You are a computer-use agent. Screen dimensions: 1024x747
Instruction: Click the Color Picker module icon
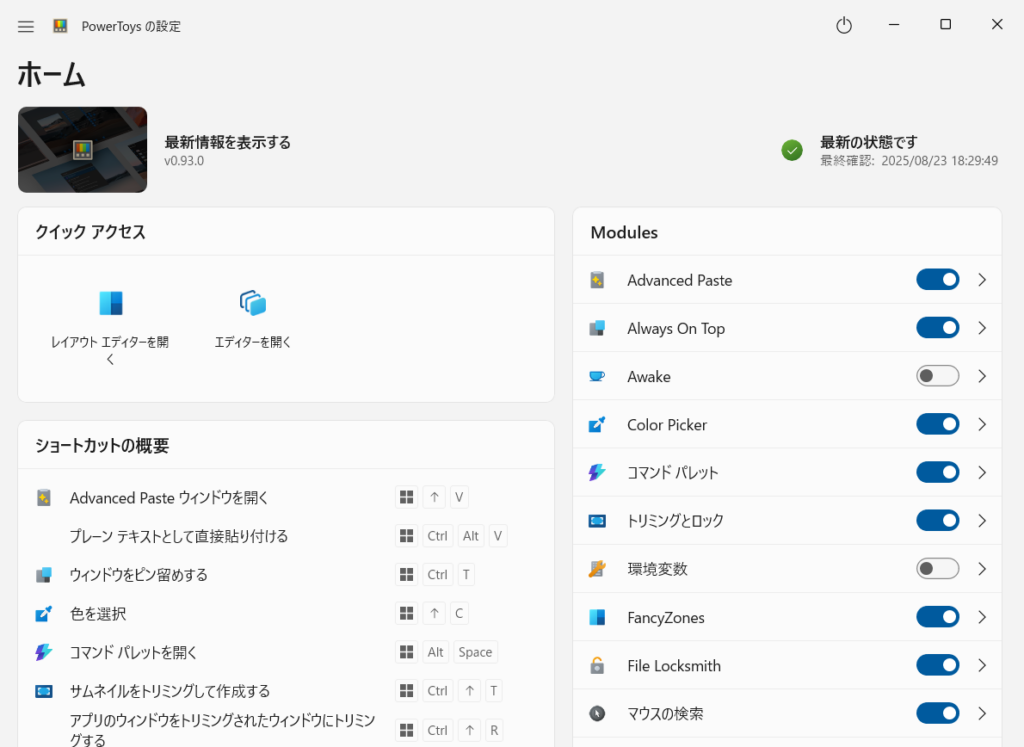597,424
